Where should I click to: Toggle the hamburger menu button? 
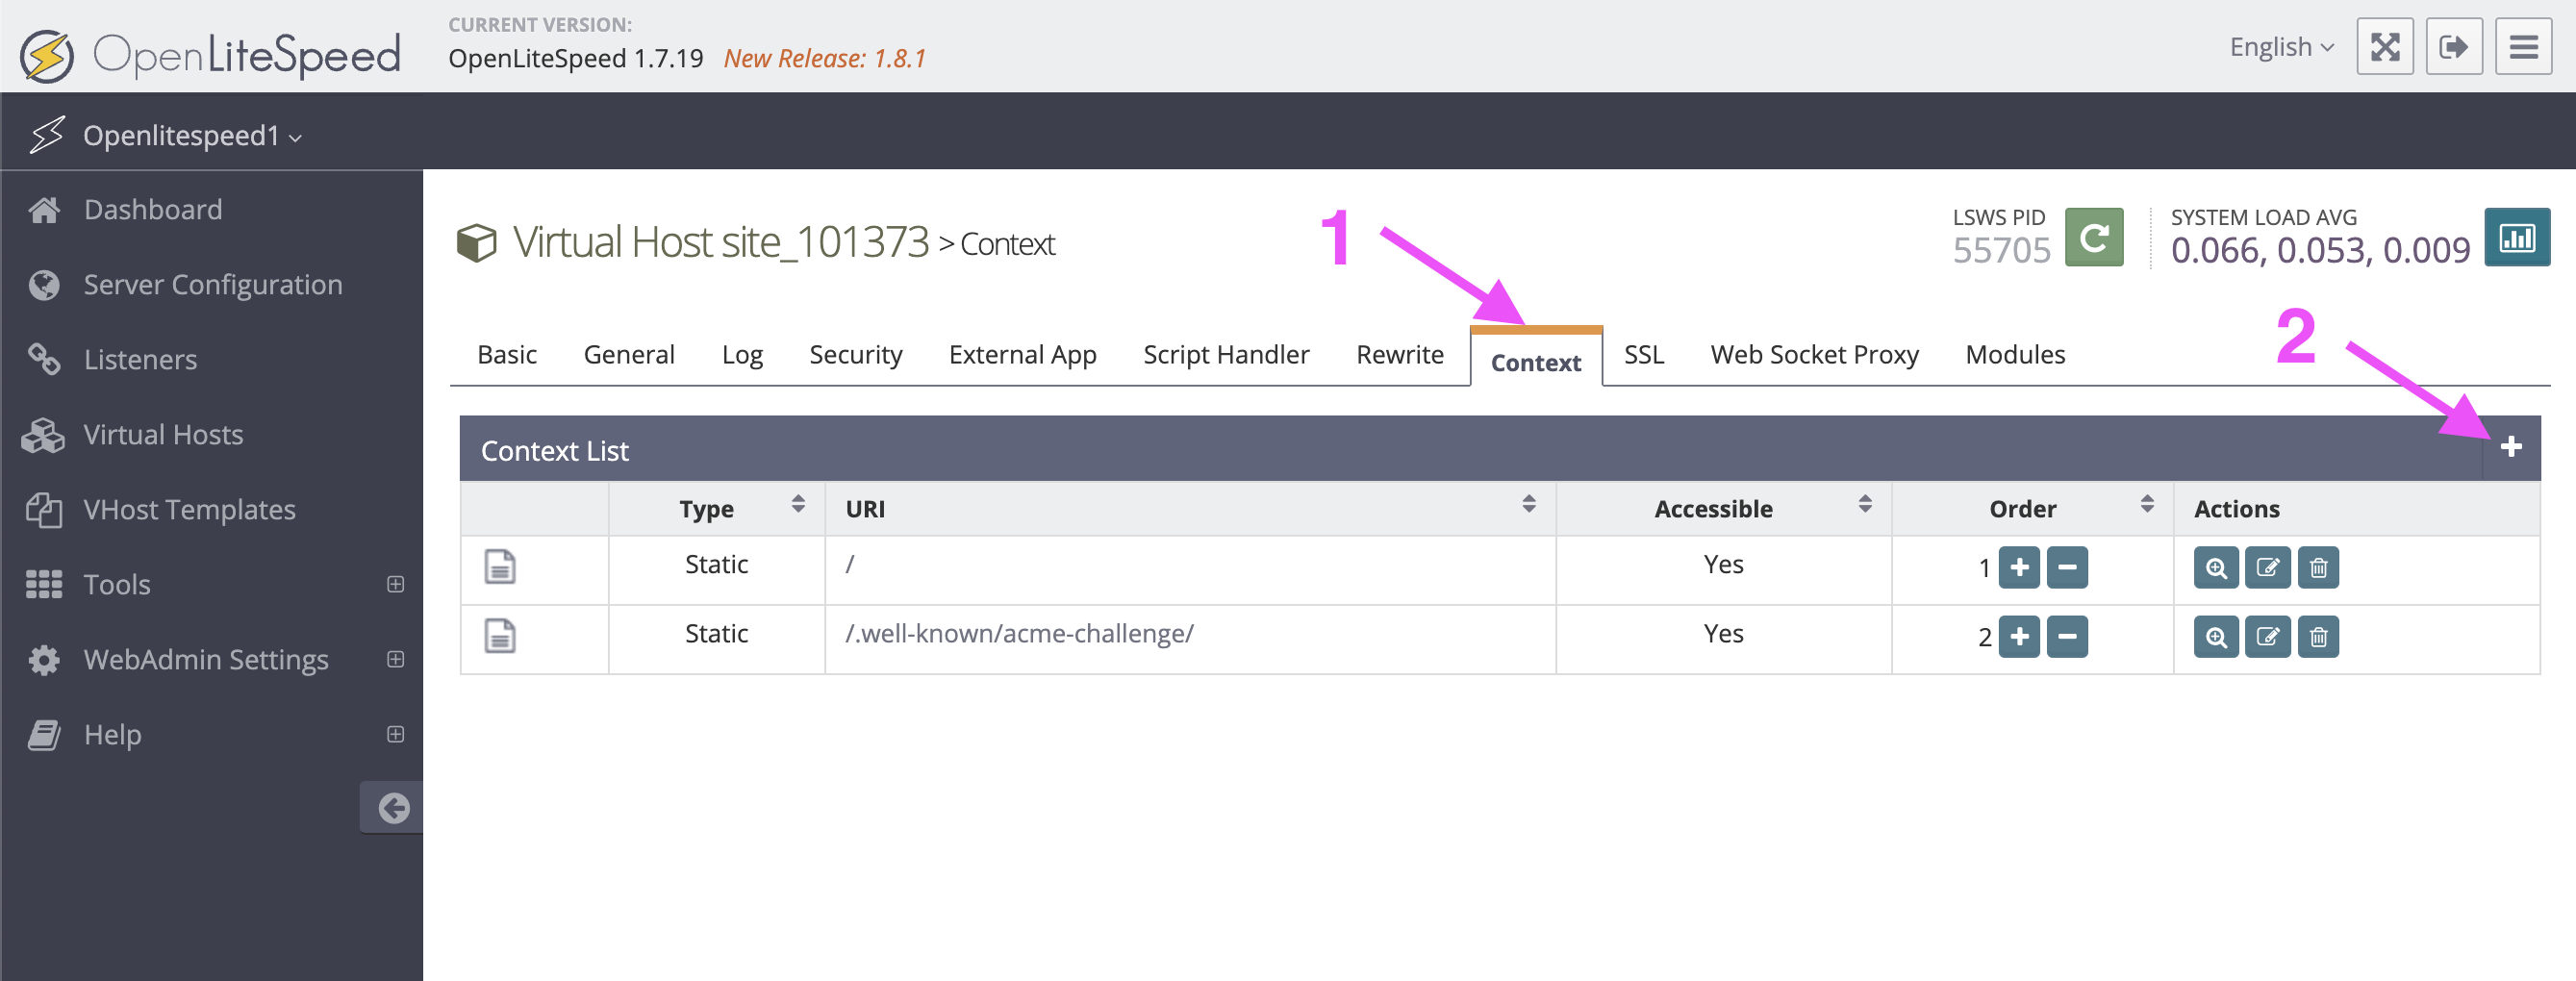click(x=2523, y=47)
